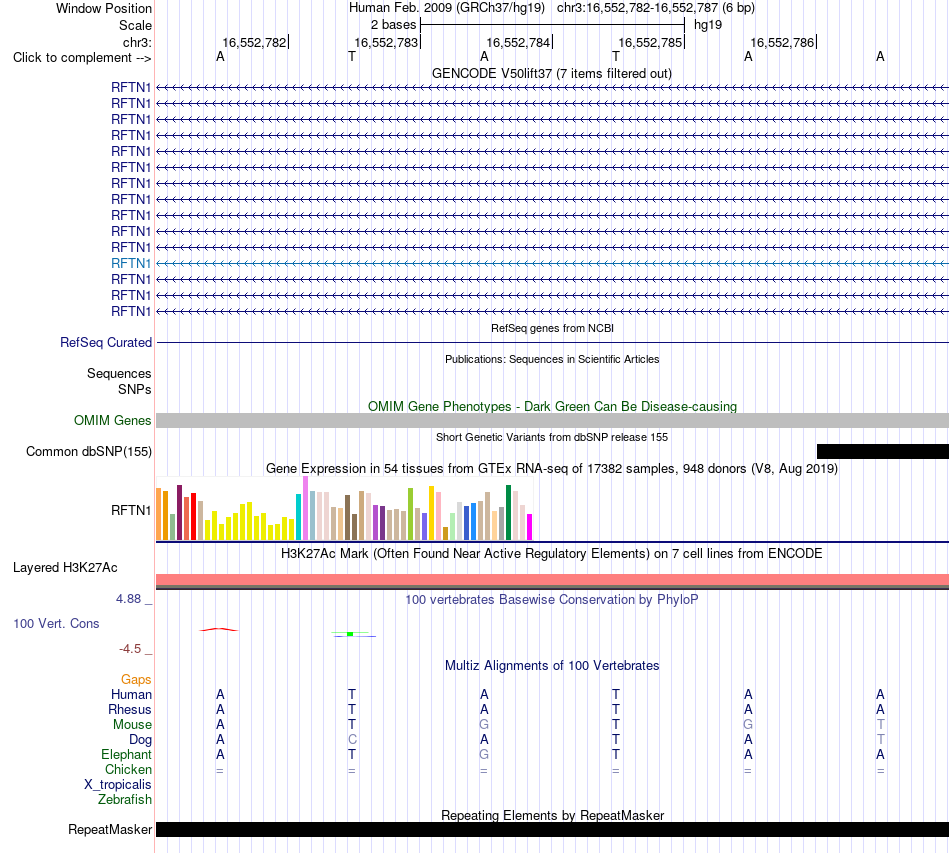Open the "RefSeq genes from NCBI" track title
This screenshot has width=950, height=853.
552,328
